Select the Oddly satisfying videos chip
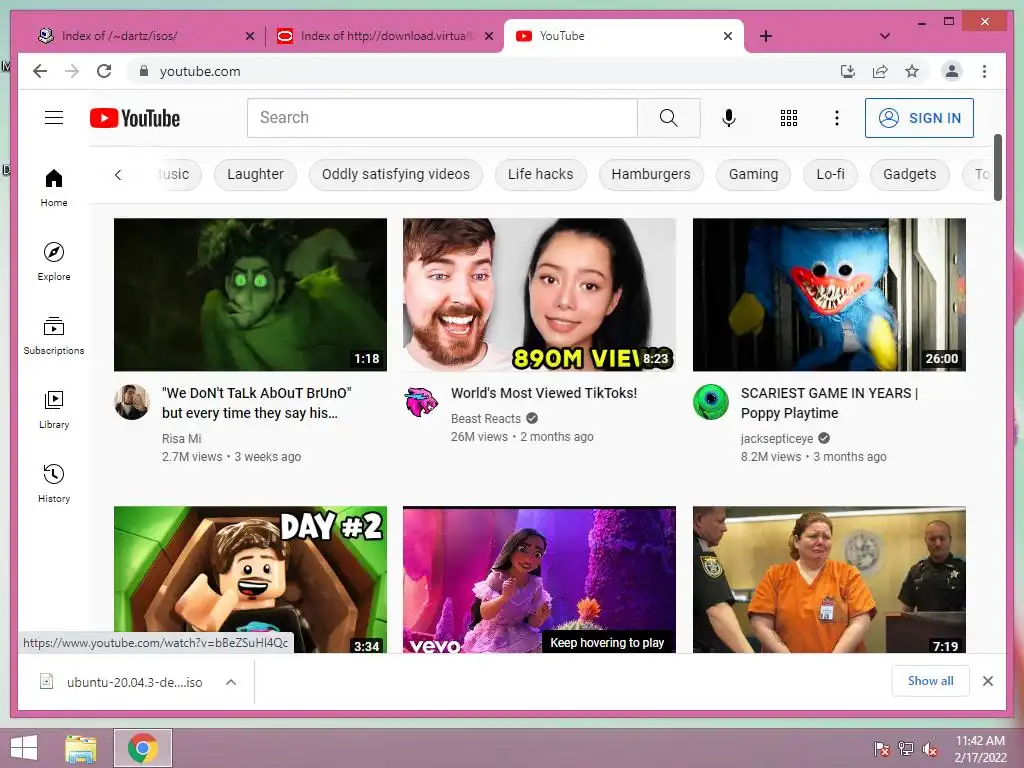Viewport: 1024px width, 768px height. 396,174
